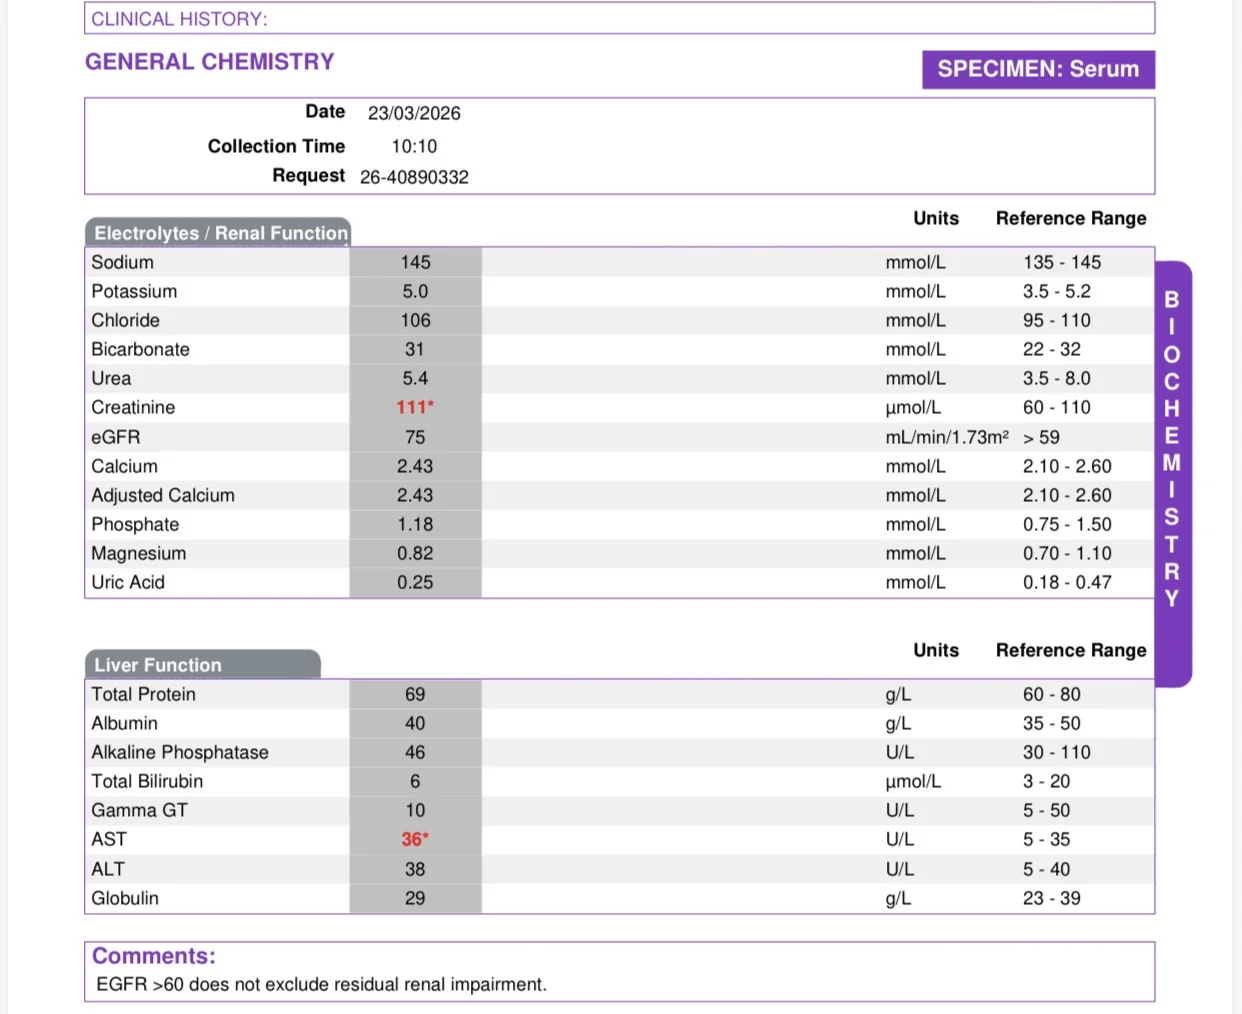The height and width of the screenshot is (1014, 1242).
Task: Click the GENERAL CHEMISTRY heading
Action: tap(210, 62)
